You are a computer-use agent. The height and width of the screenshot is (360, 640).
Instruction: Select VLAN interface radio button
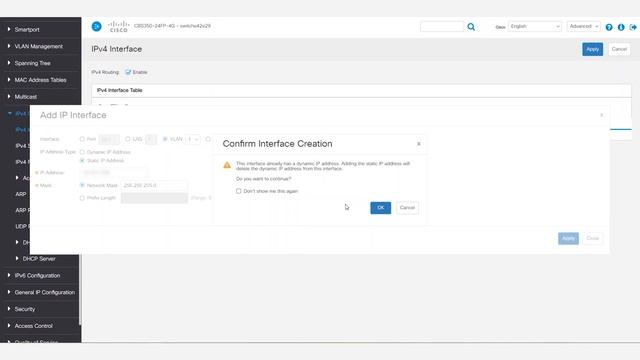(x=165, y=139)
